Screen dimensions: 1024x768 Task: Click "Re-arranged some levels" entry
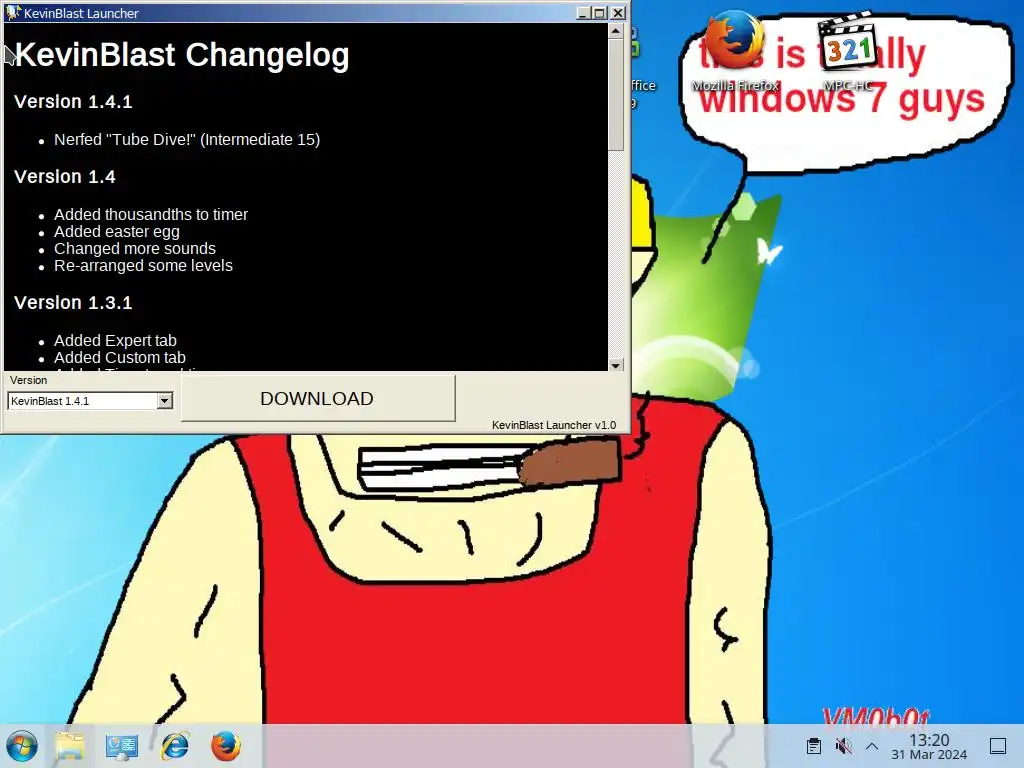[143, 266]
